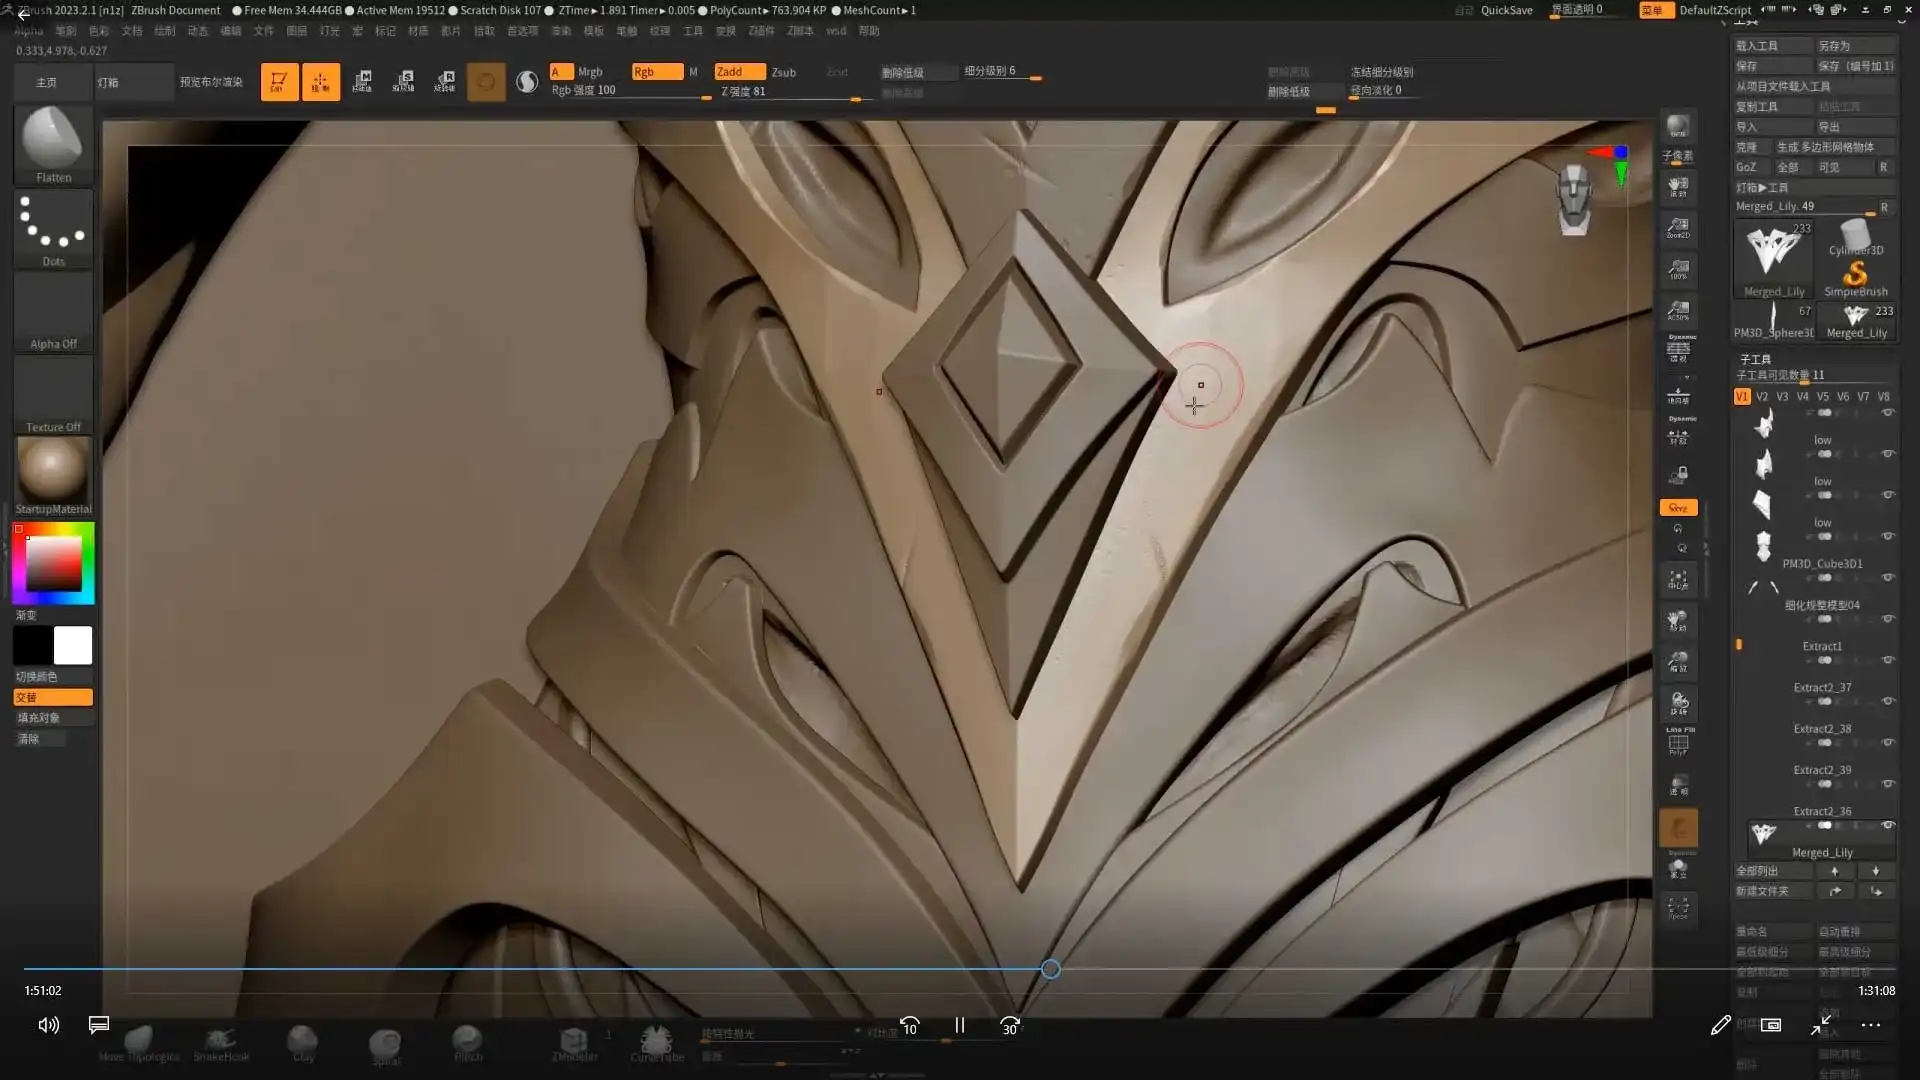Select the Draw mode icon
The image size is (1920, 1080).
pos(320,82)
